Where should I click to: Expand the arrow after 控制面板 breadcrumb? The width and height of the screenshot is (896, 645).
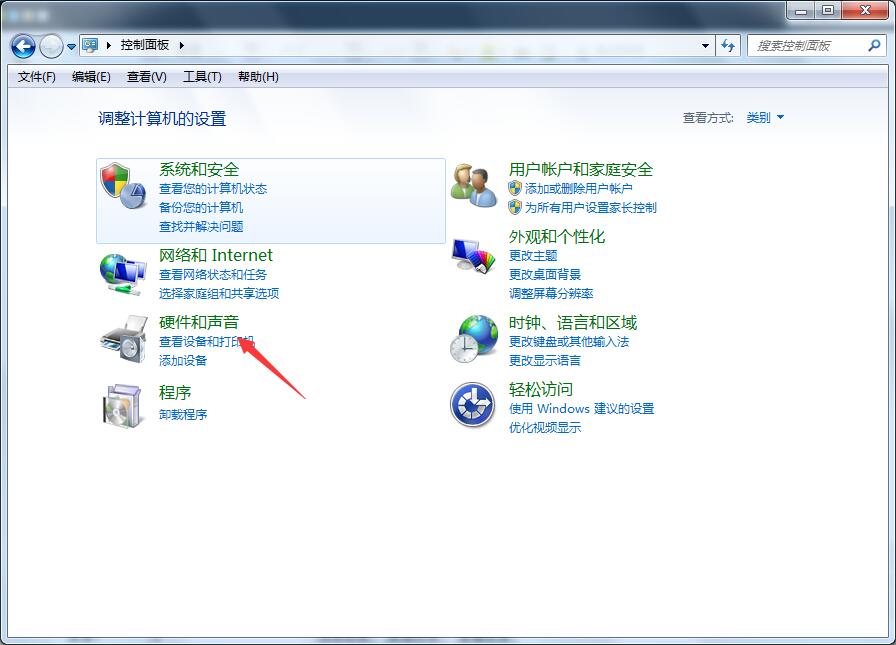[x=182, y=45]
